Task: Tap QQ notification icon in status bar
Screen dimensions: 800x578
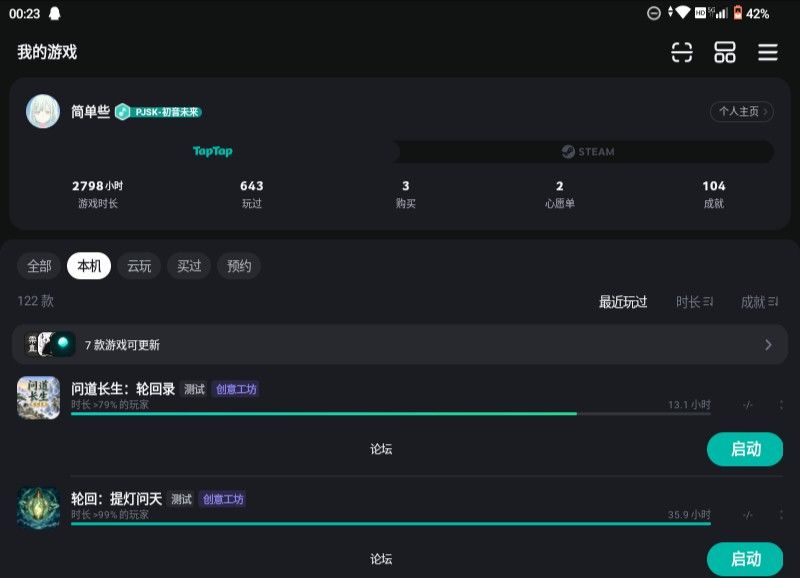Action: [x=55, y=13]
